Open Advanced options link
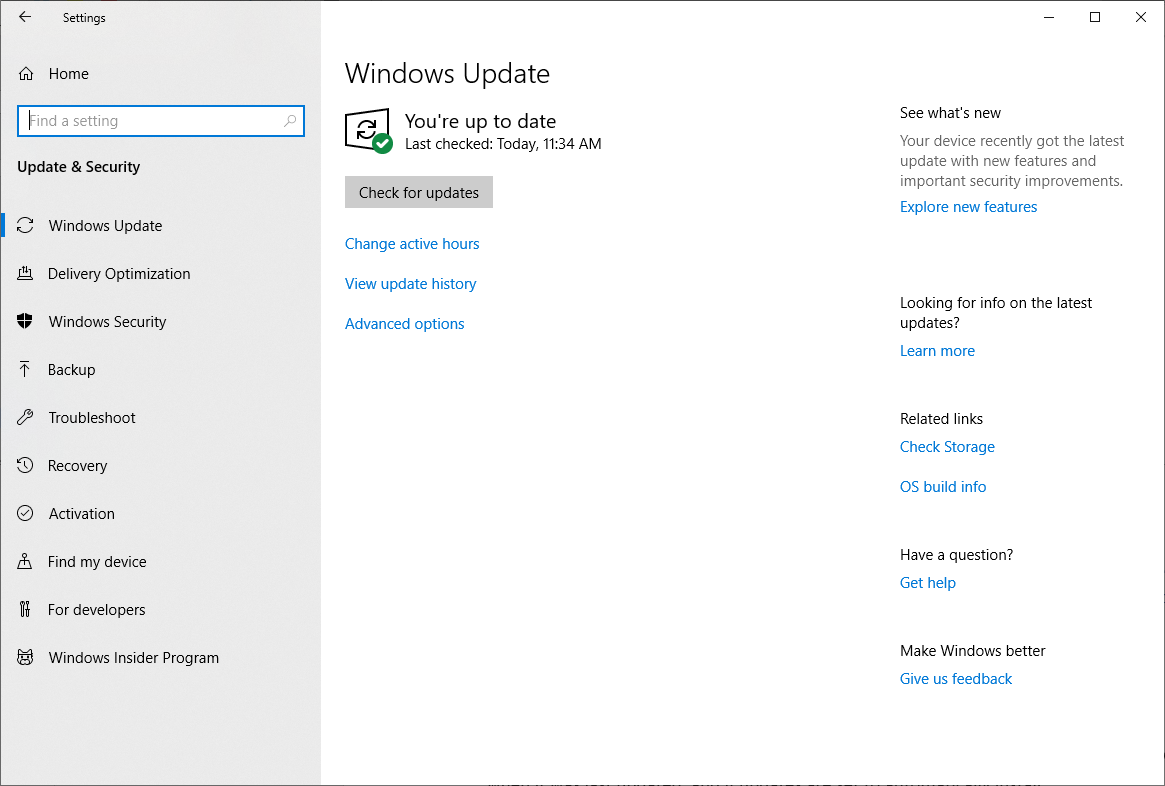The height and width of the screenshot is (786, 1165). (405, 324)
